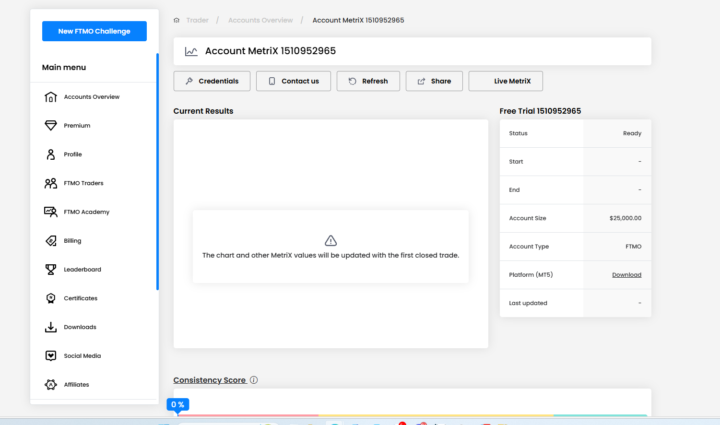Click the Free Trial 1510952965 heading
The height and width of the screenshot is (425, 720).
(x=540, y=111)
